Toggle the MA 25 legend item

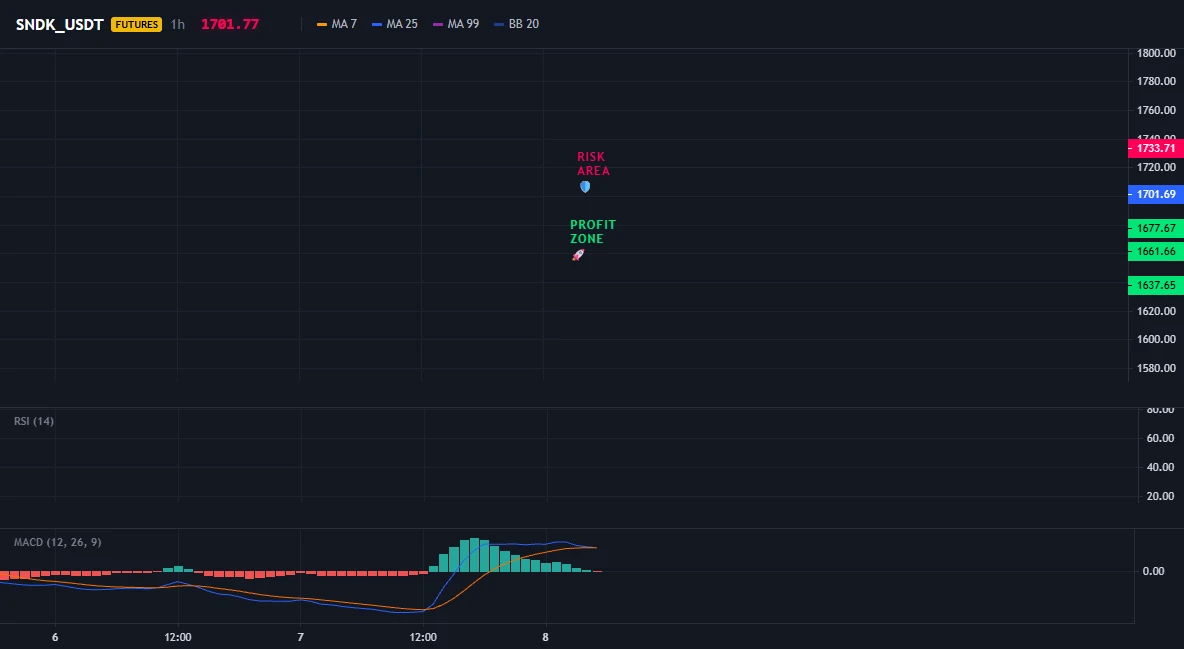coord(395,24)
